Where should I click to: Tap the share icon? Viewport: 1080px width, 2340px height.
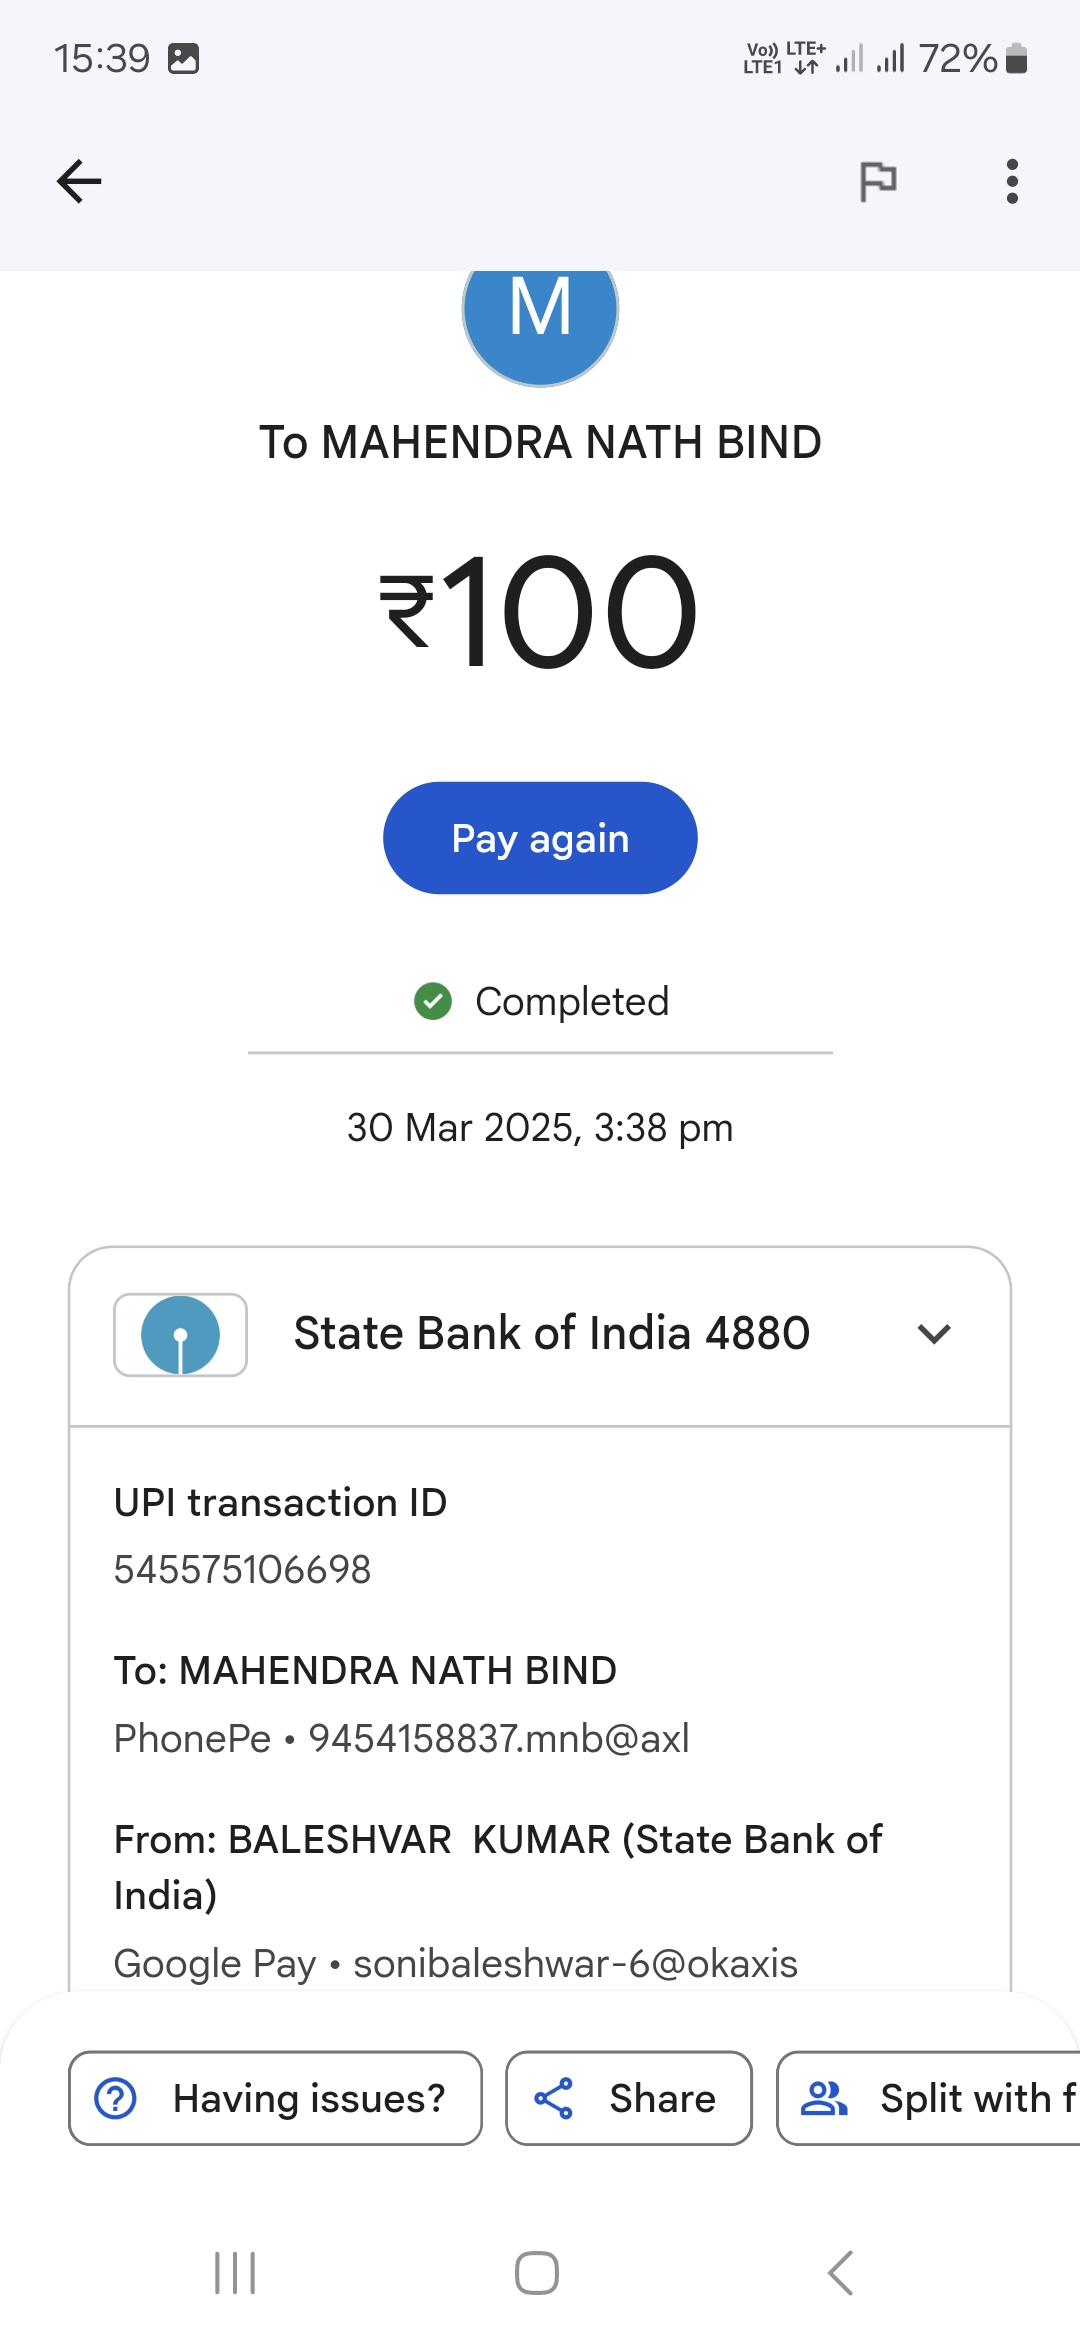click(x=553, y=2098)
